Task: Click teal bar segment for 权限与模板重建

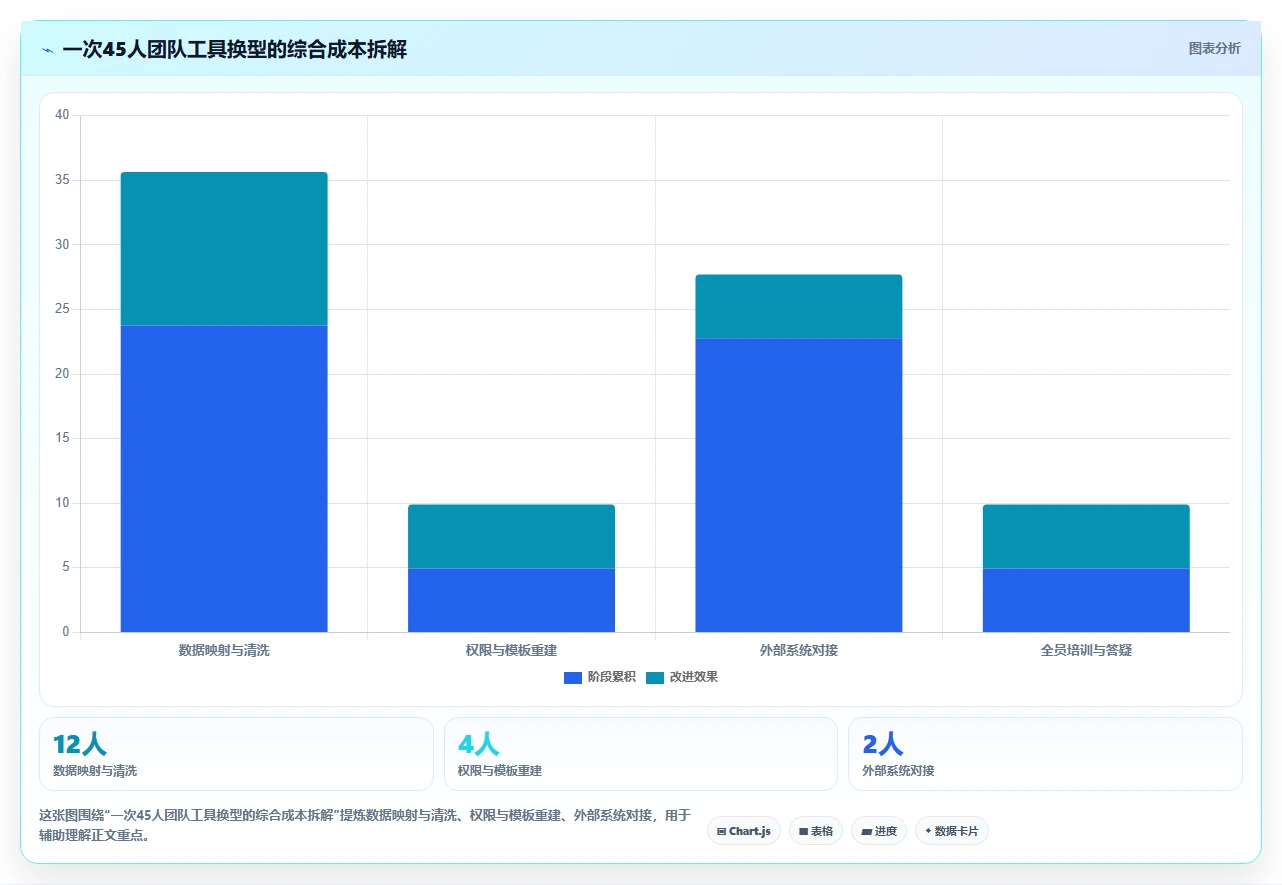Action: tap(511, 536)
